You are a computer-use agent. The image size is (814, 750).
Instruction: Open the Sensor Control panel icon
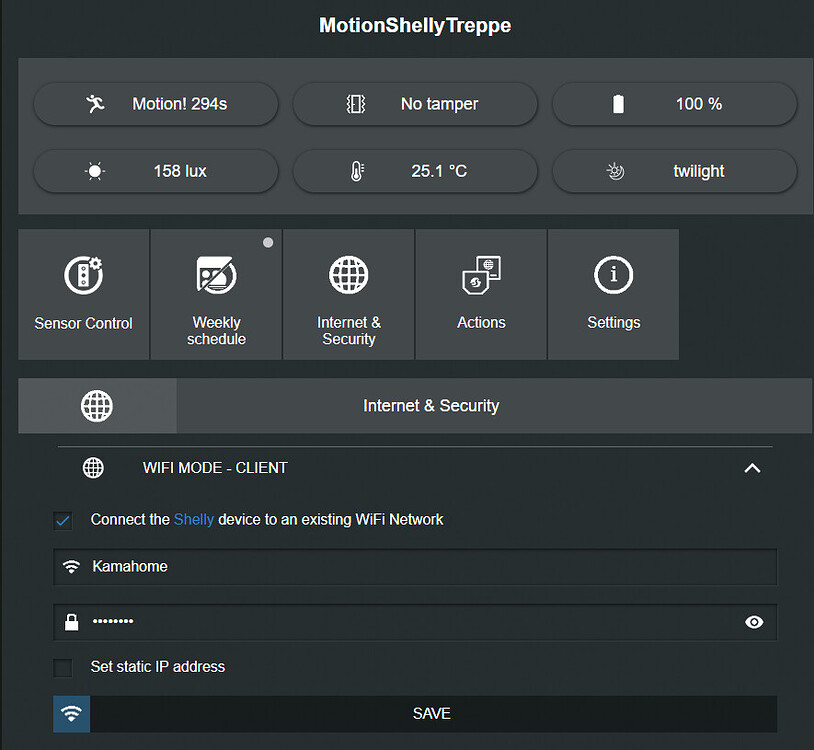coord(83,275)
